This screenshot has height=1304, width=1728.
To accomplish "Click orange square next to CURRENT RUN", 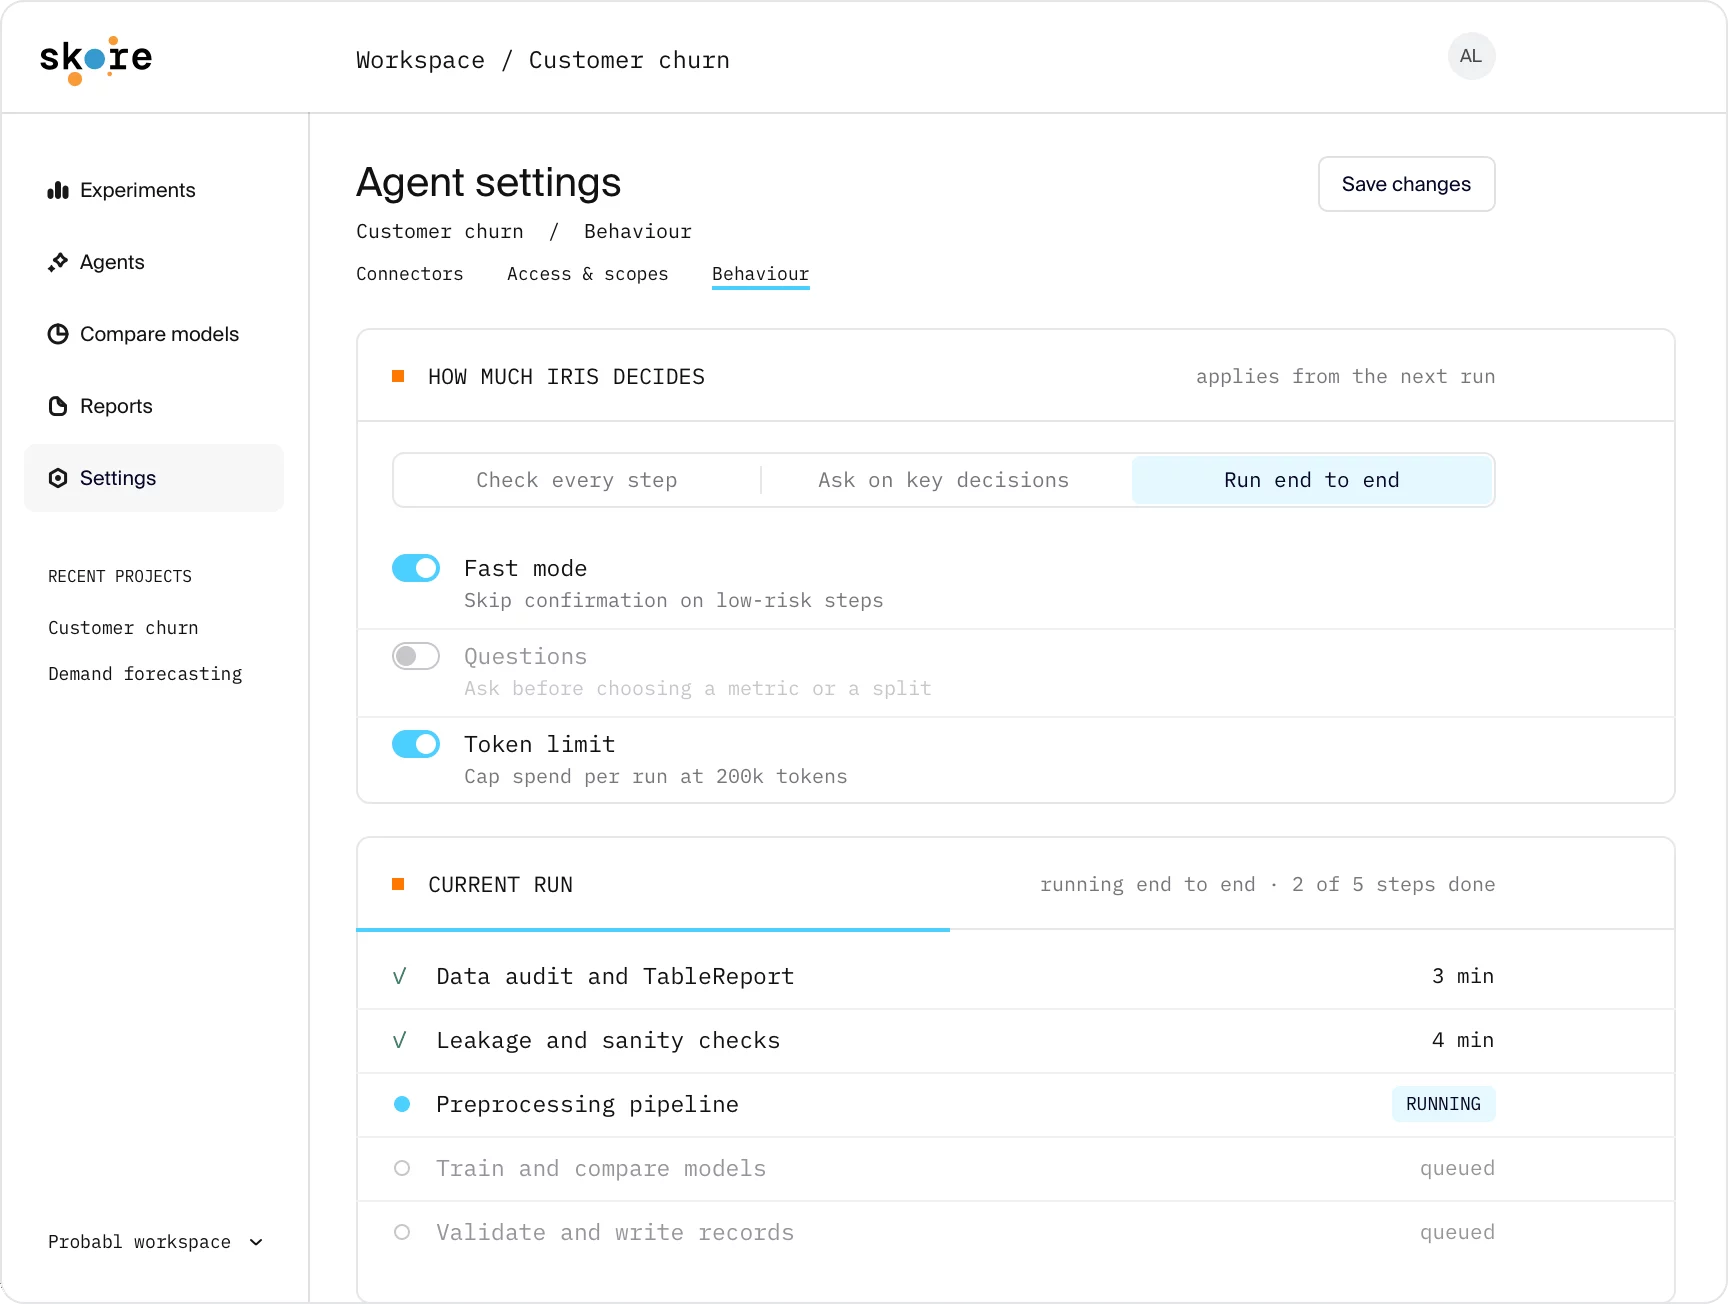I will (398, 884).
